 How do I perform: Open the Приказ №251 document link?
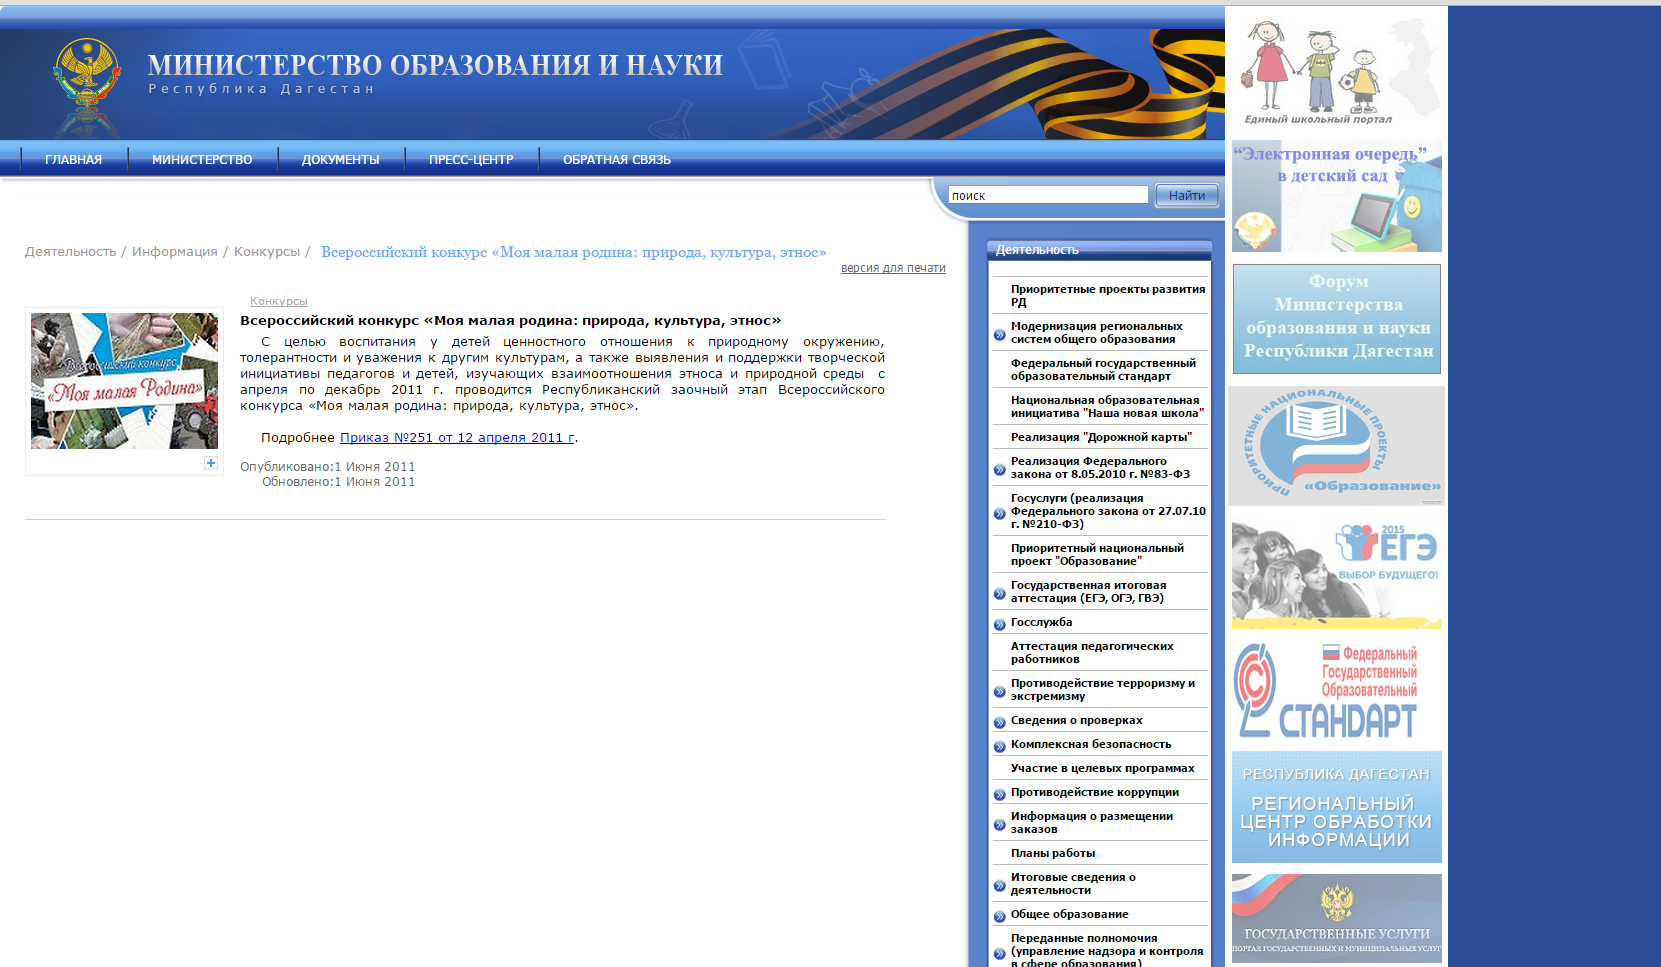(457, 438)
